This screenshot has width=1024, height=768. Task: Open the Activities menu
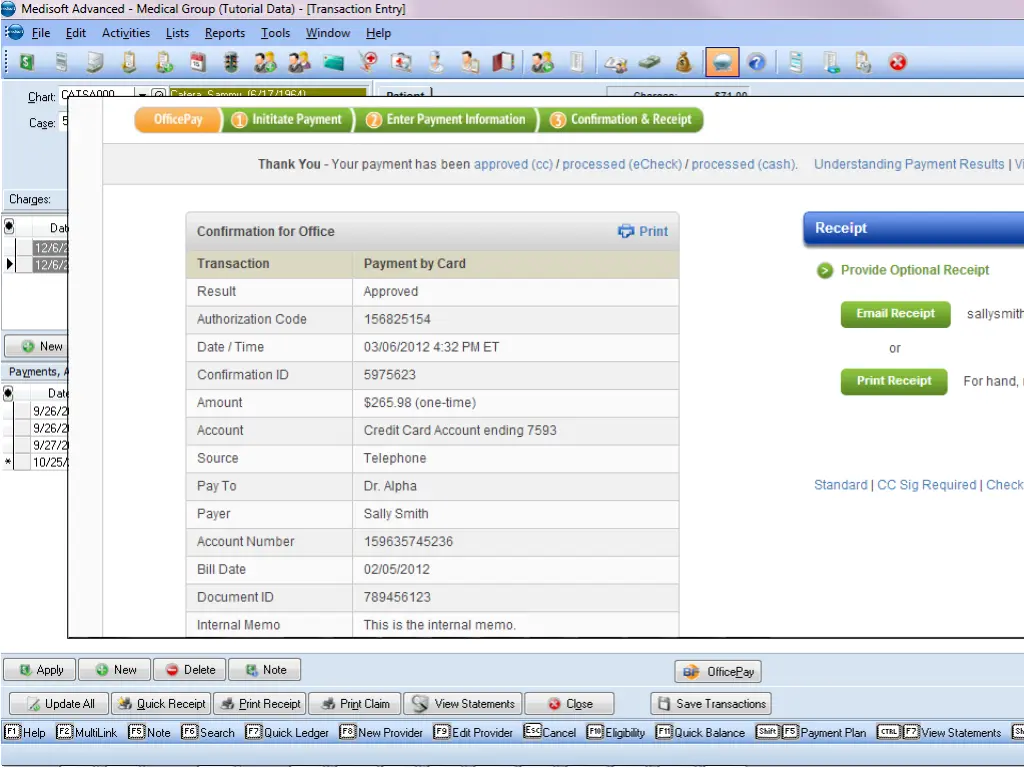(x=126, y=33)
